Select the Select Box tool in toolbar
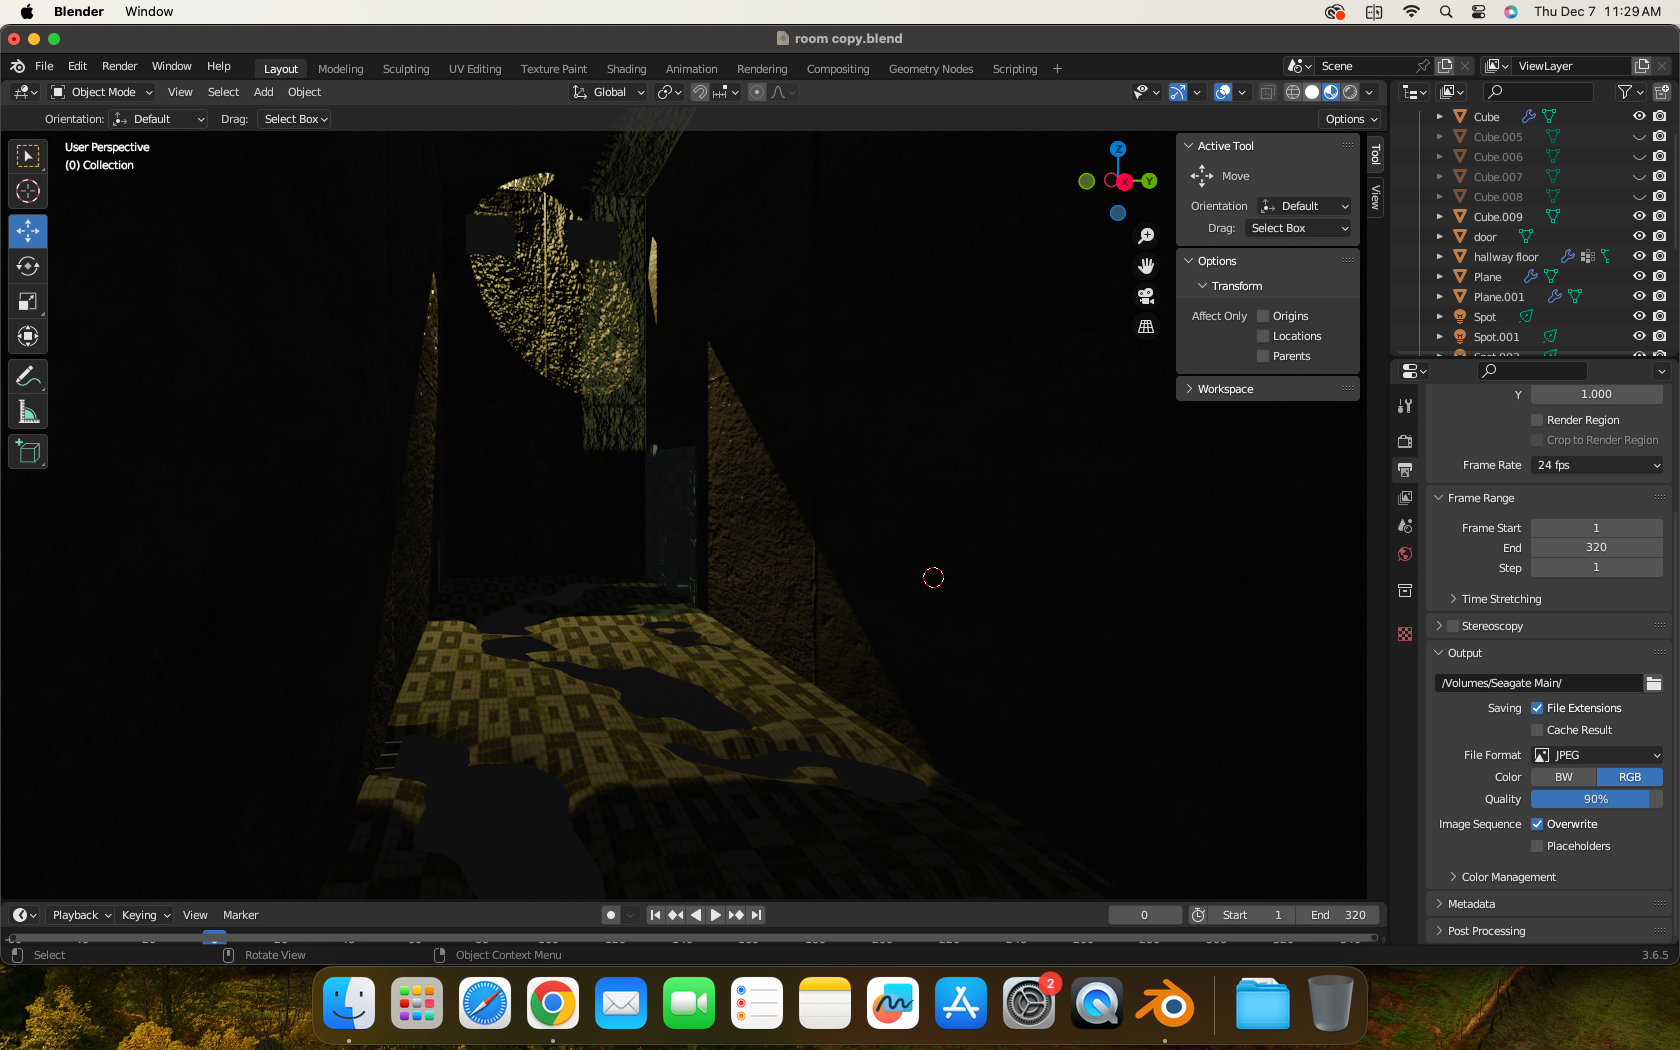The height and width of the screenshot is (1050, 1680). 28,156
